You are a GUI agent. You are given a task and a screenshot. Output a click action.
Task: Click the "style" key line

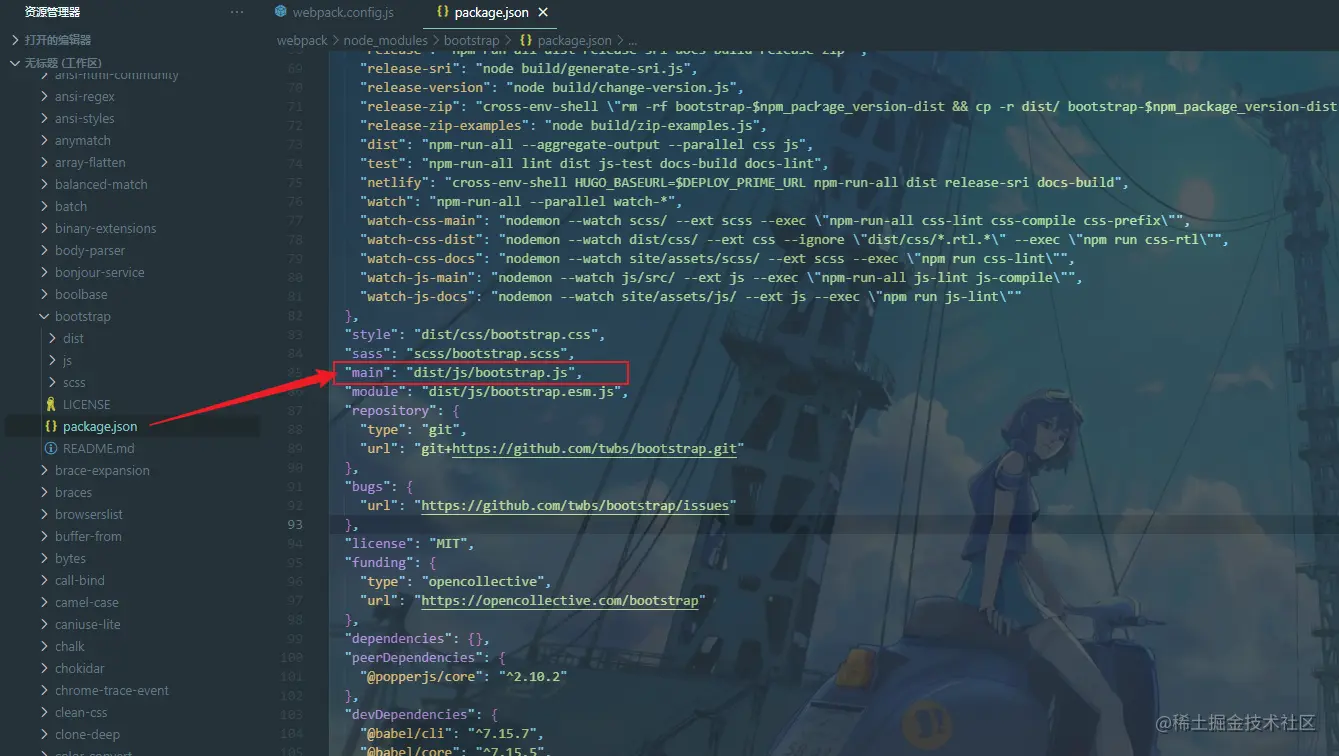coord(475,335)
